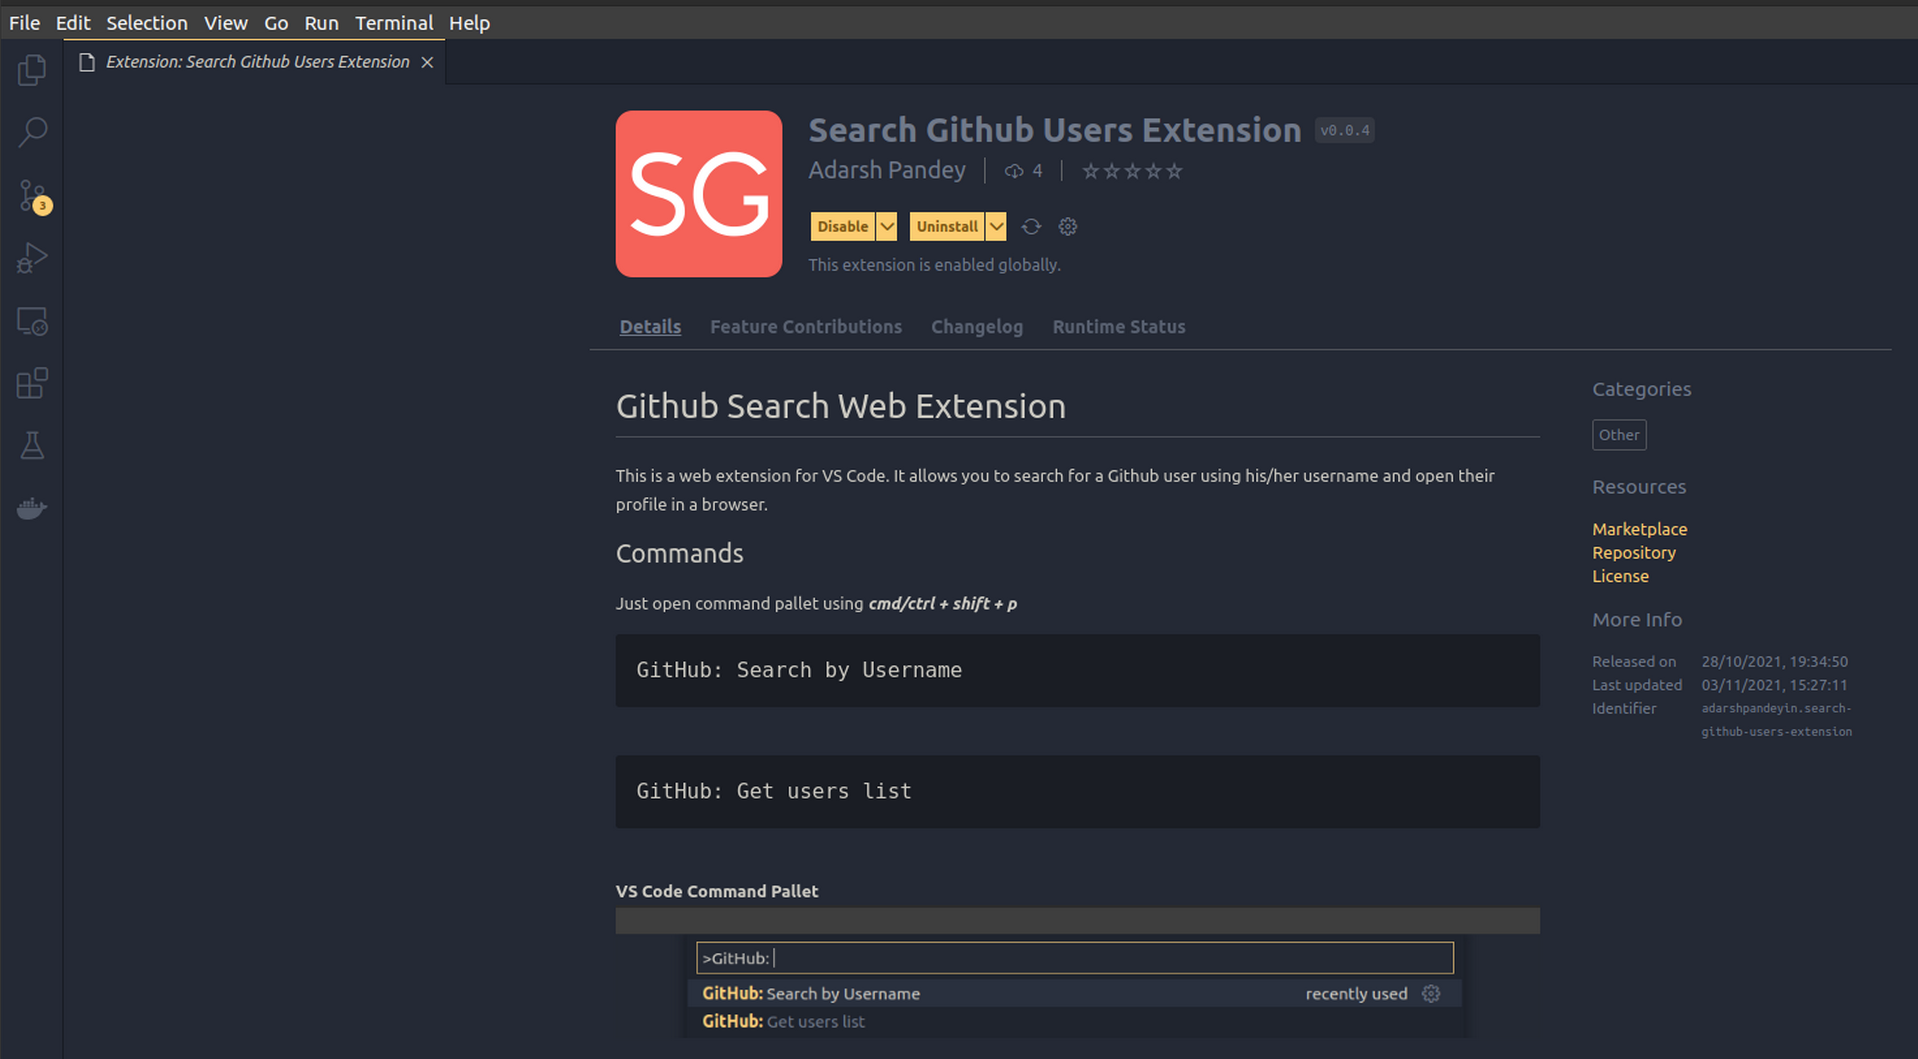Click the 'Github Search Web Extension' heading
Viewport: 1918px width, 1059px height.
pos(840,406)
